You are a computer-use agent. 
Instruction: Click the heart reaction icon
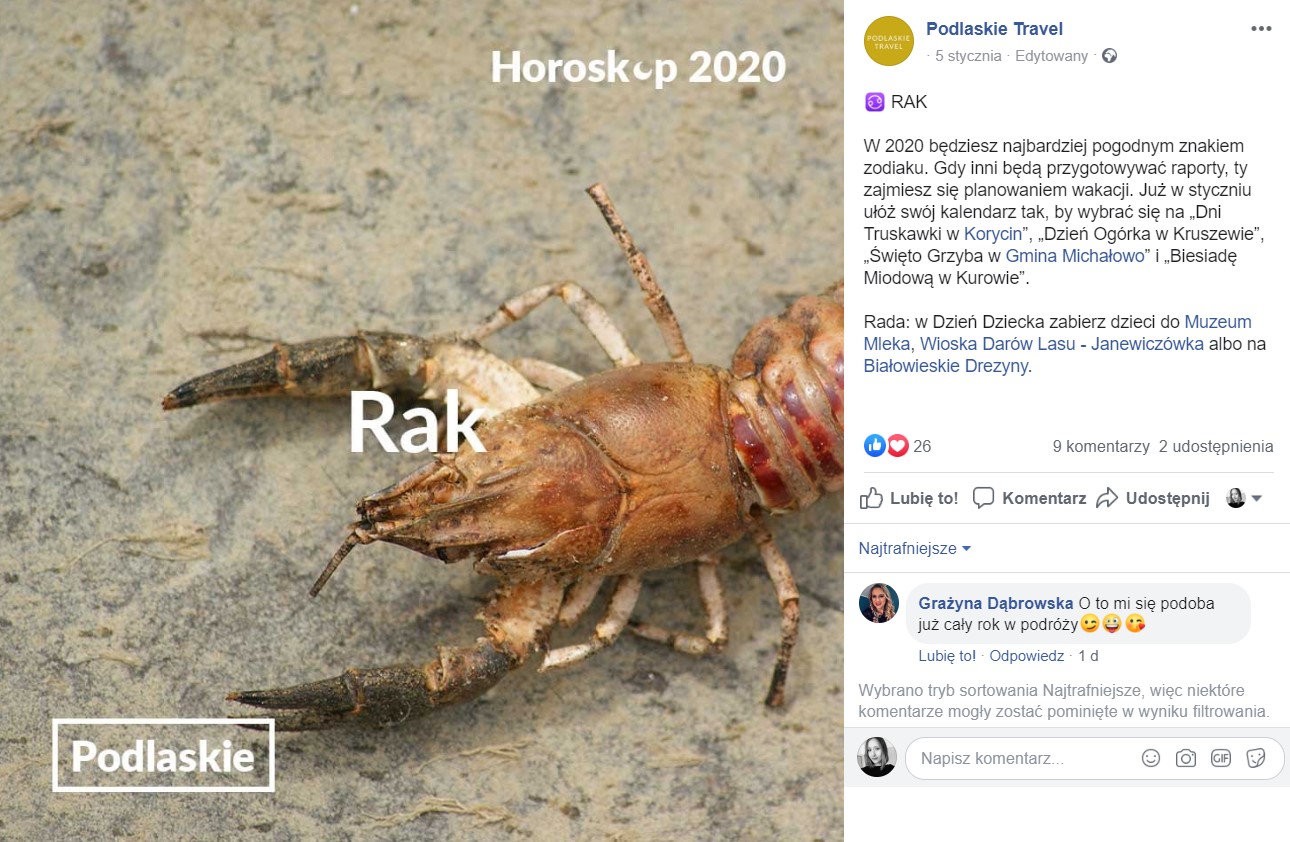click(897, 446)
